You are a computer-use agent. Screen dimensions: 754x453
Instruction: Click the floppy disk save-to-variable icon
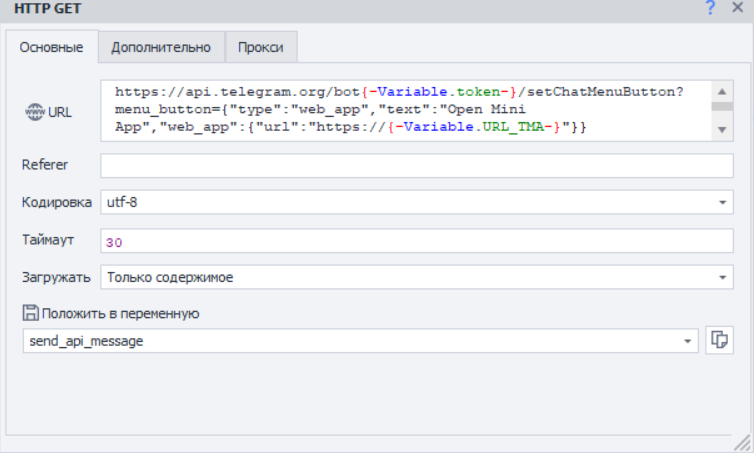tap(30, 313)
